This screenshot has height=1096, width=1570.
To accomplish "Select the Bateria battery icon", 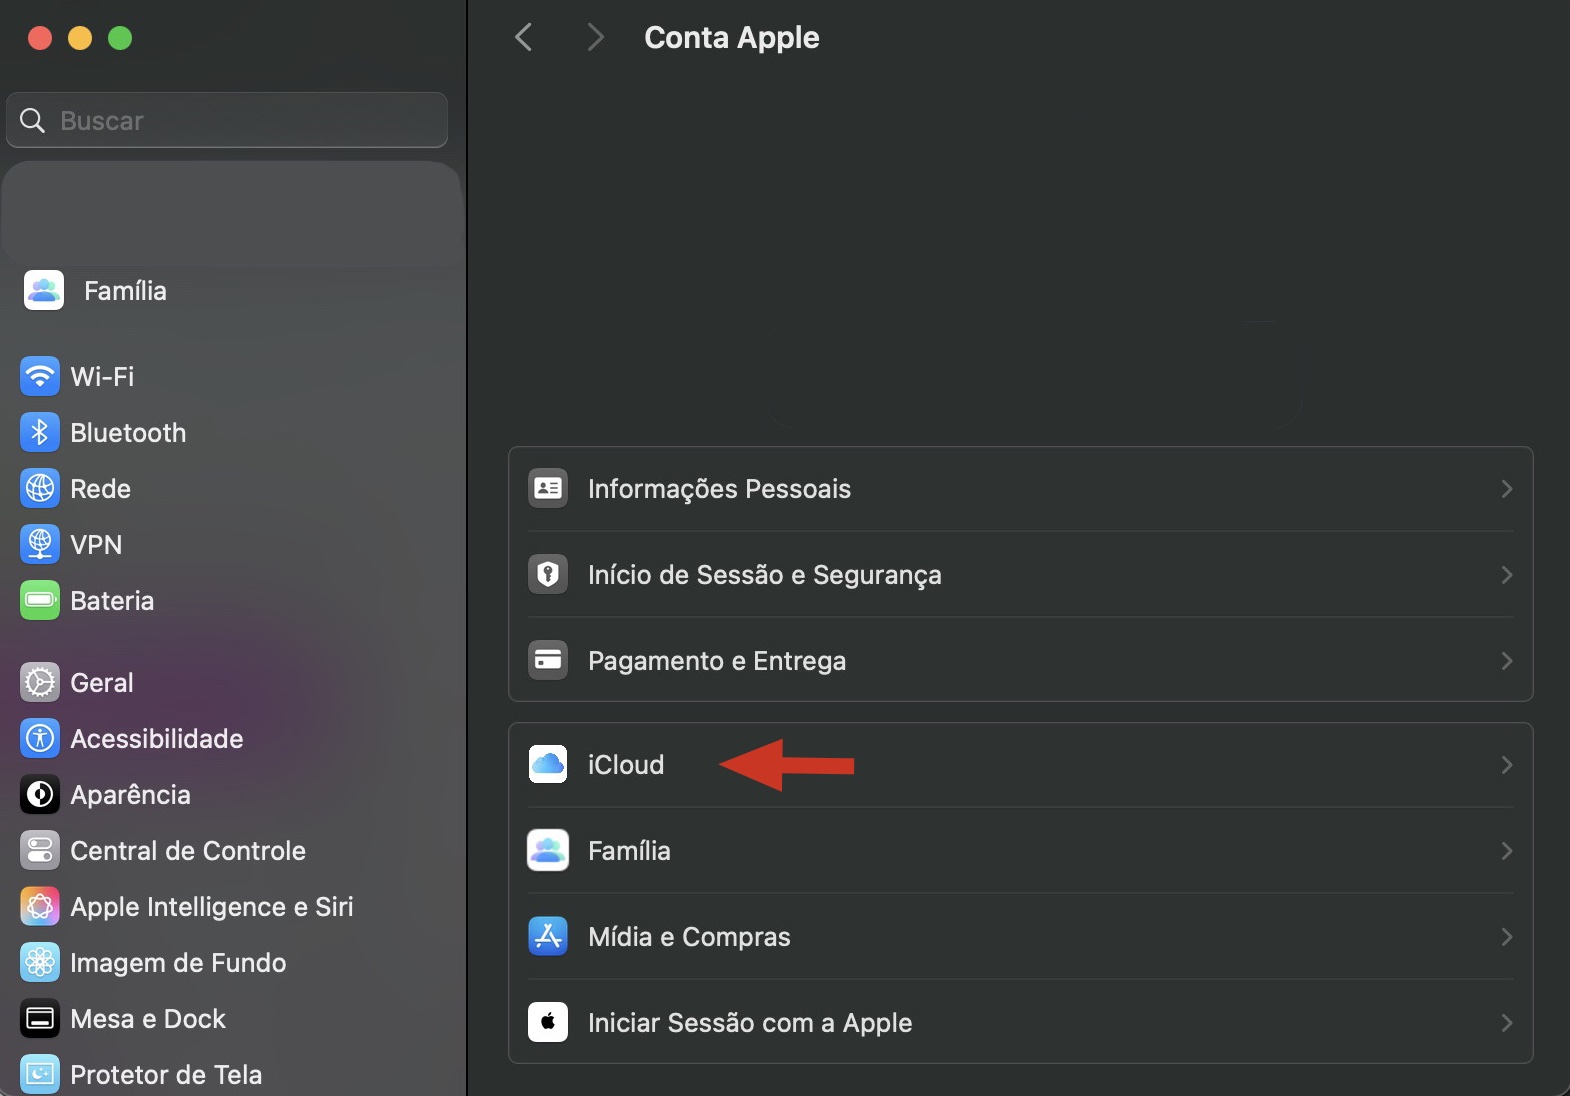I will [40, 600].
